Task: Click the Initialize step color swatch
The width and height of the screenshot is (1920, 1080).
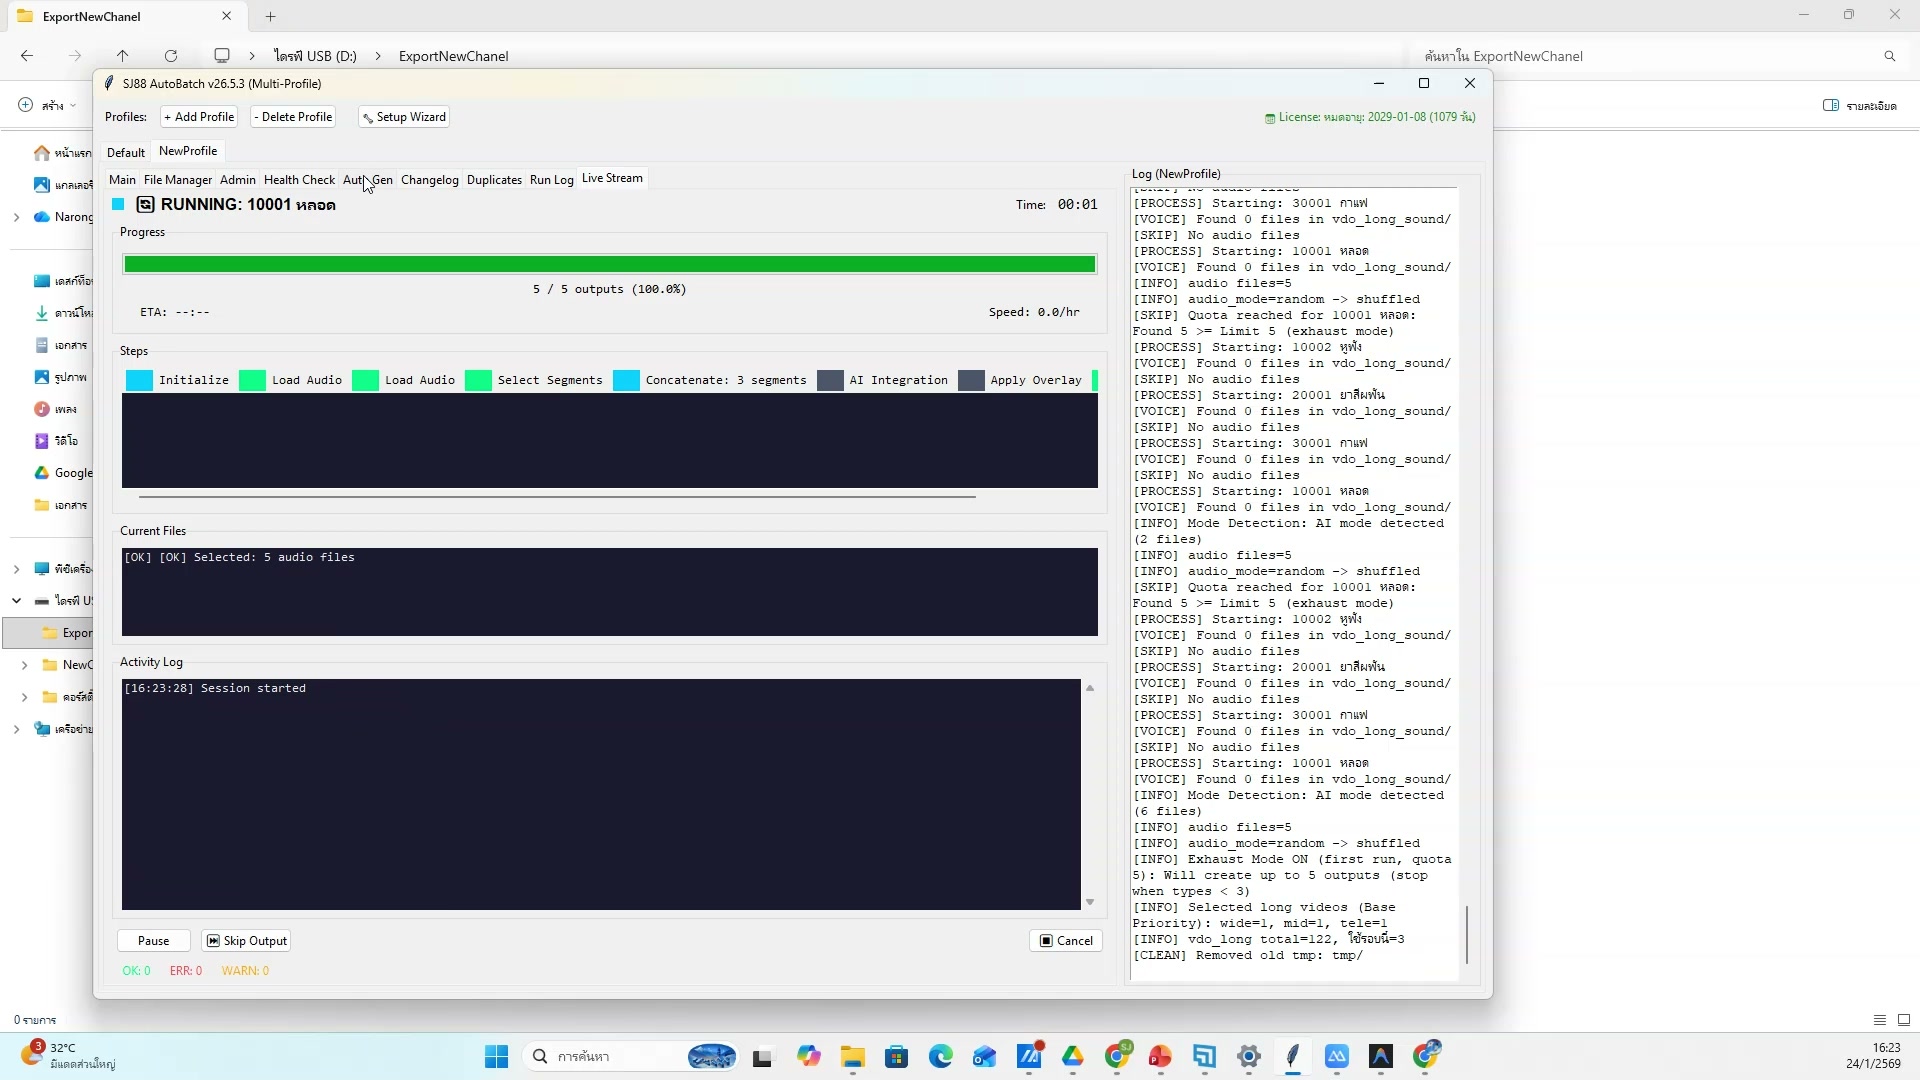Action: coord(140,381)
